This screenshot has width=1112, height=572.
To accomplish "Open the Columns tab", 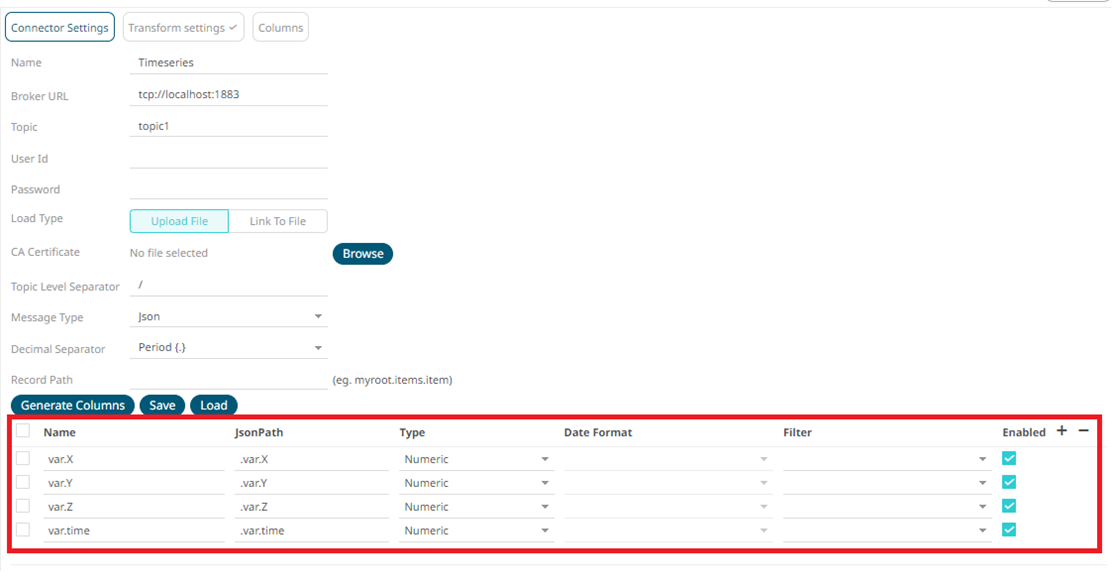I will click(x=280, y=28).
